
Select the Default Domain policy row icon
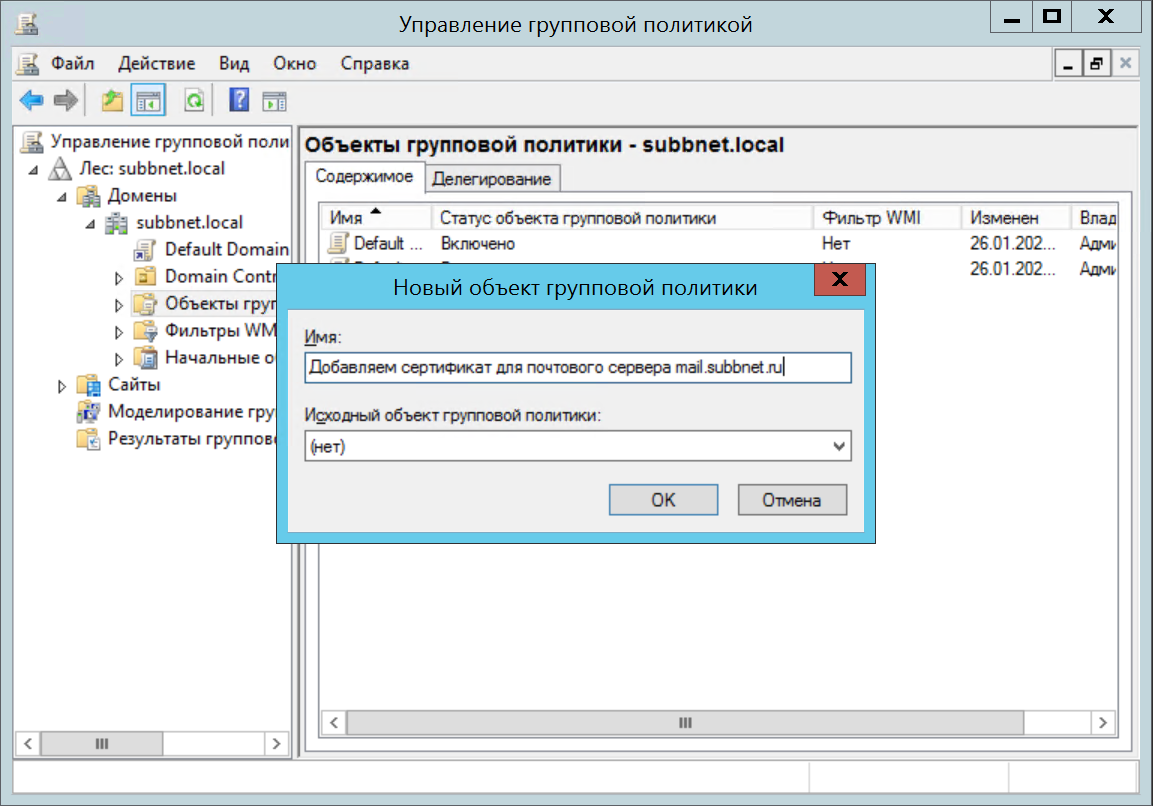(x=340, y=243)
